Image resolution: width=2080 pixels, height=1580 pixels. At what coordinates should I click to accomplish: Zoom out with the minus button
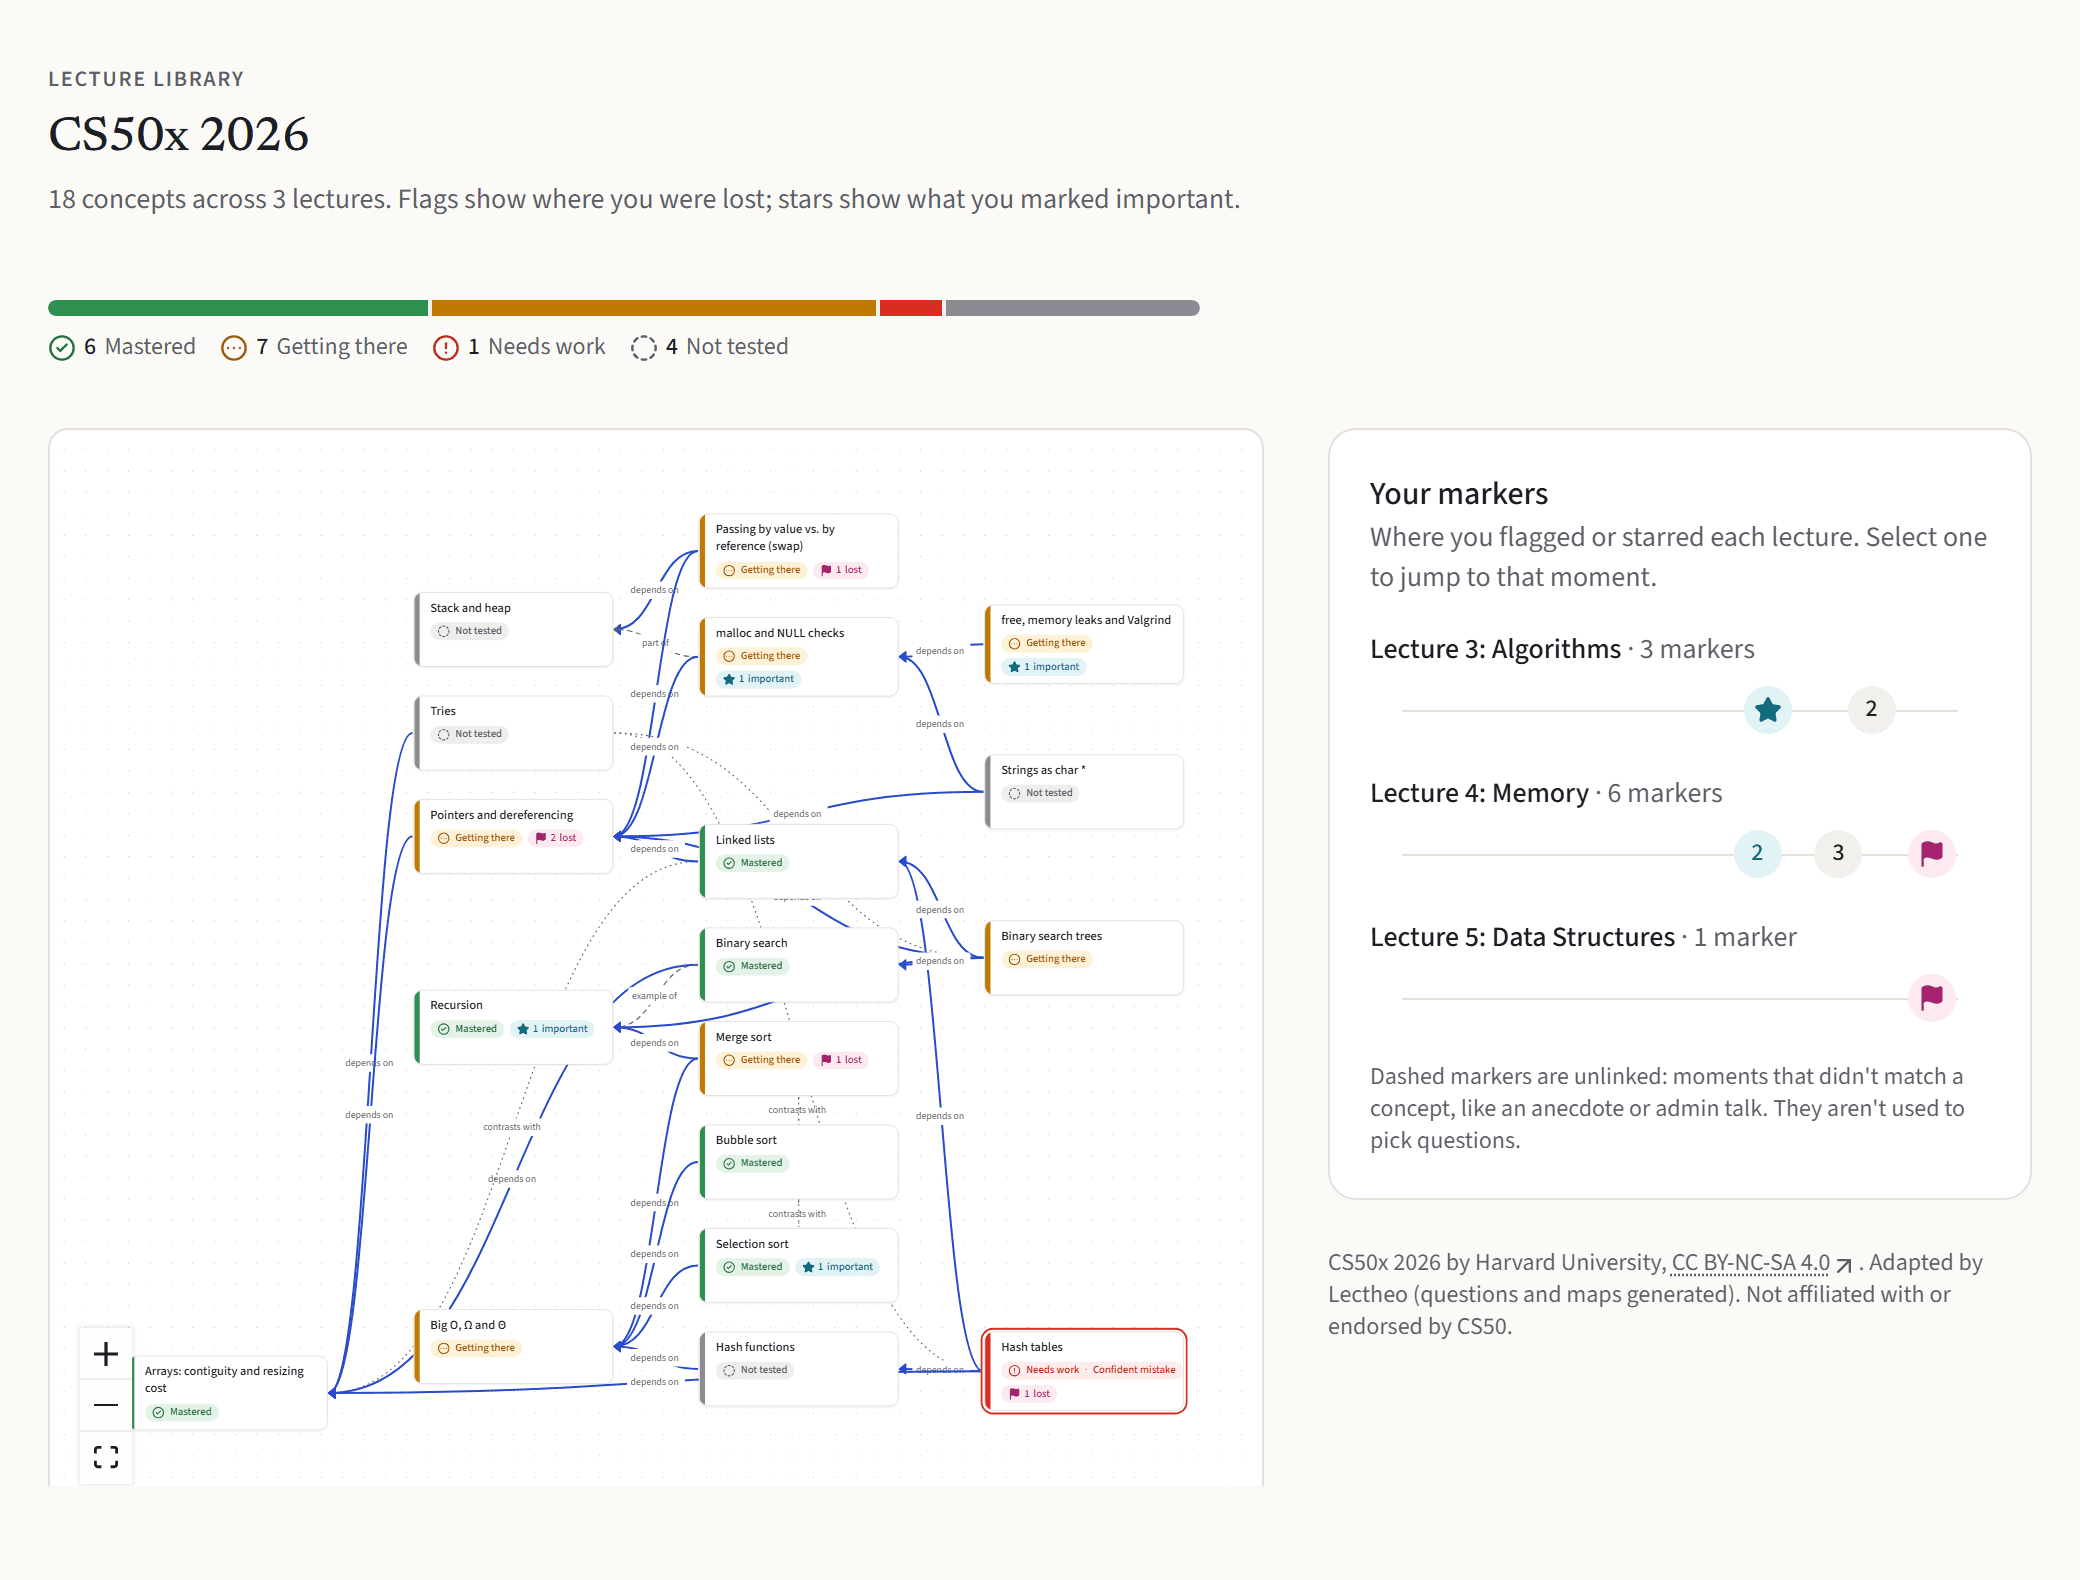[x=106, y=1405]
